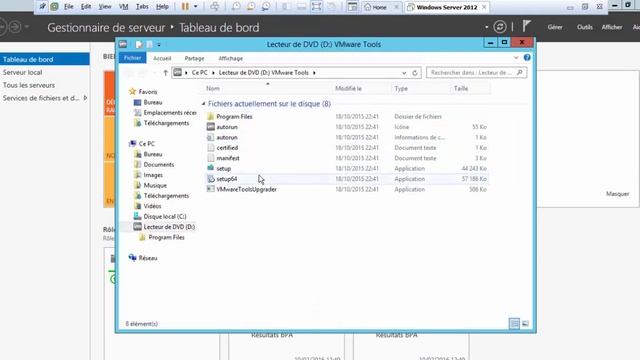Select Favoris in the navigation pane
The width and height of the screenshot is (640, 360).
pyautogui.click(x=147, y=92)
